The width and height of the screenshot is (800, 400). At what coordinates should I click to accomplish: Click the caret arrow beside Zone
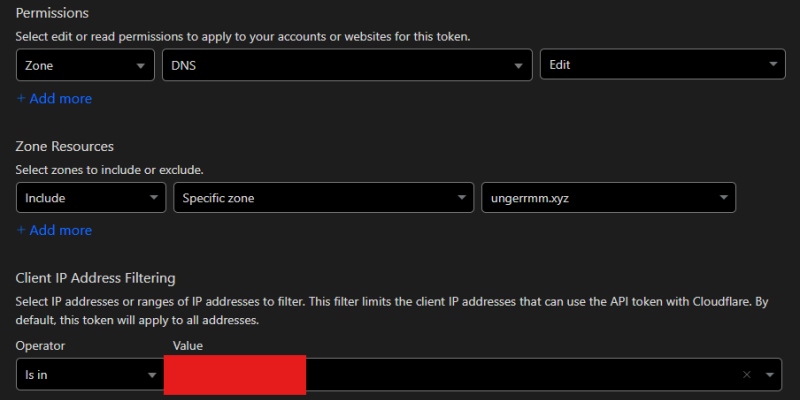(140, 65)
